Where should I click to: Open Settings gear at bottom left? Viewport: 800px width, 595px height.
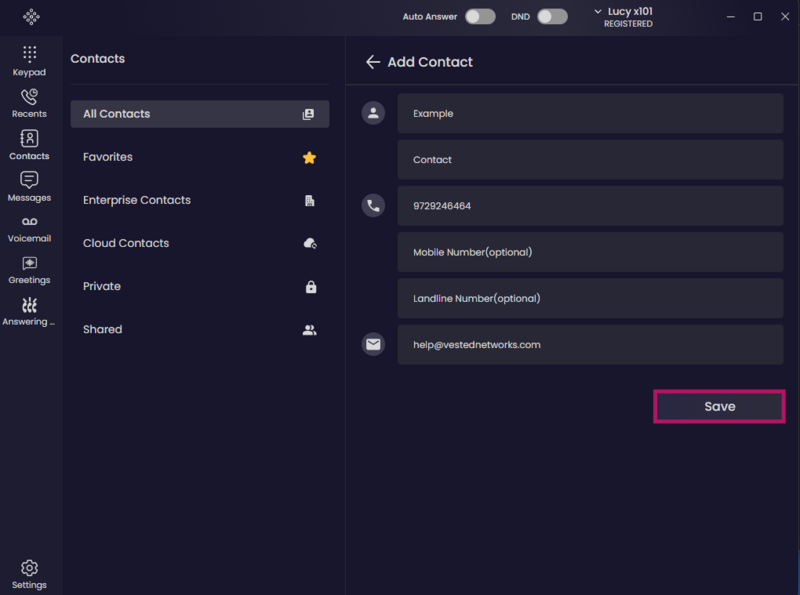coord(30,575)
